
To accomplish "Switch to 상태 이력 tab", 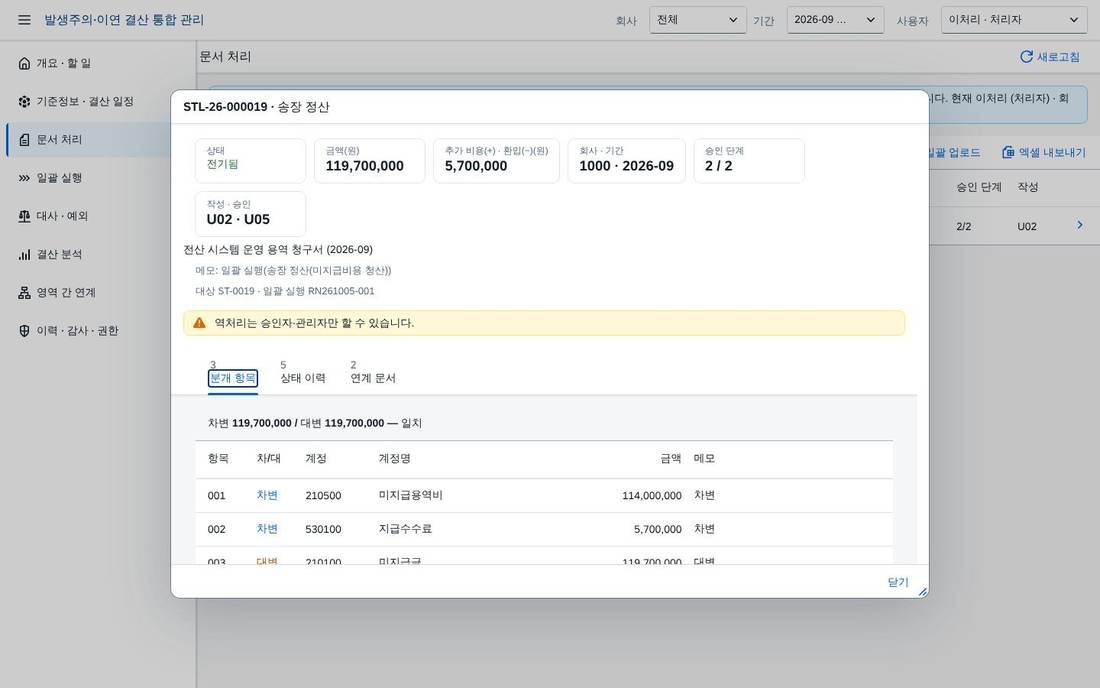I will click(303, 373).
